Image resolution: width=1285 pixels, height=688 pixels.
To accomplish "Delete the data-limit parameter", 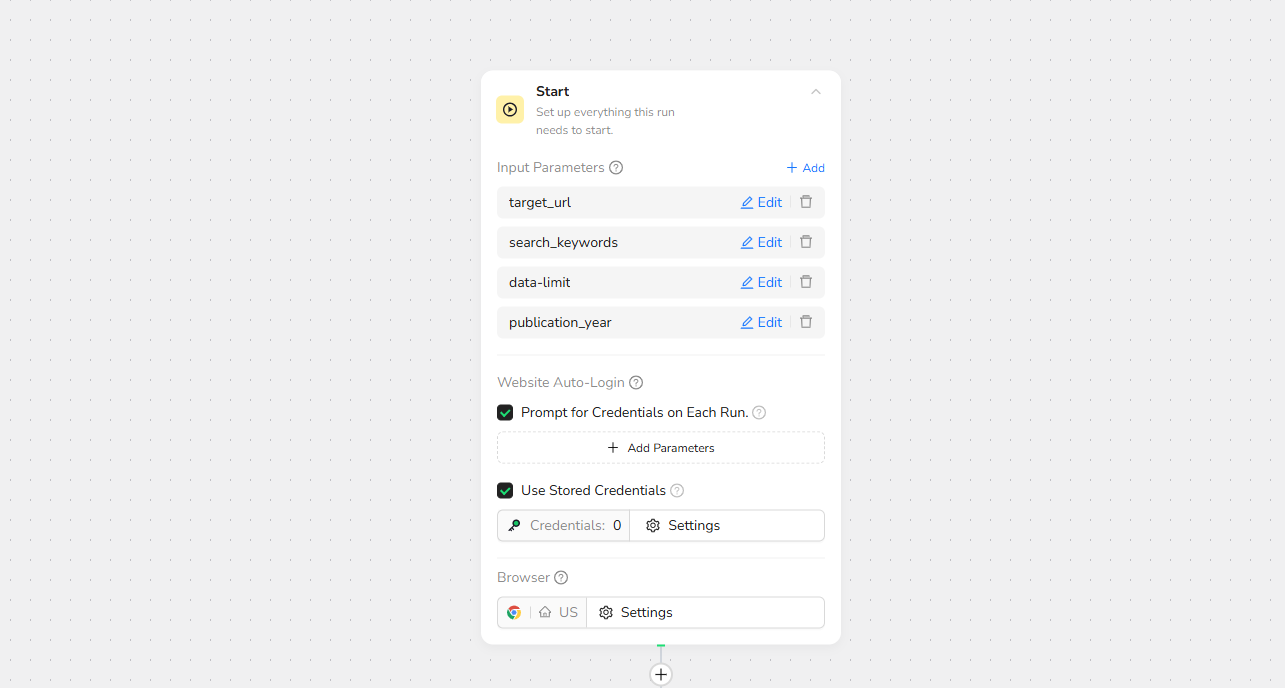I will 806,282.
